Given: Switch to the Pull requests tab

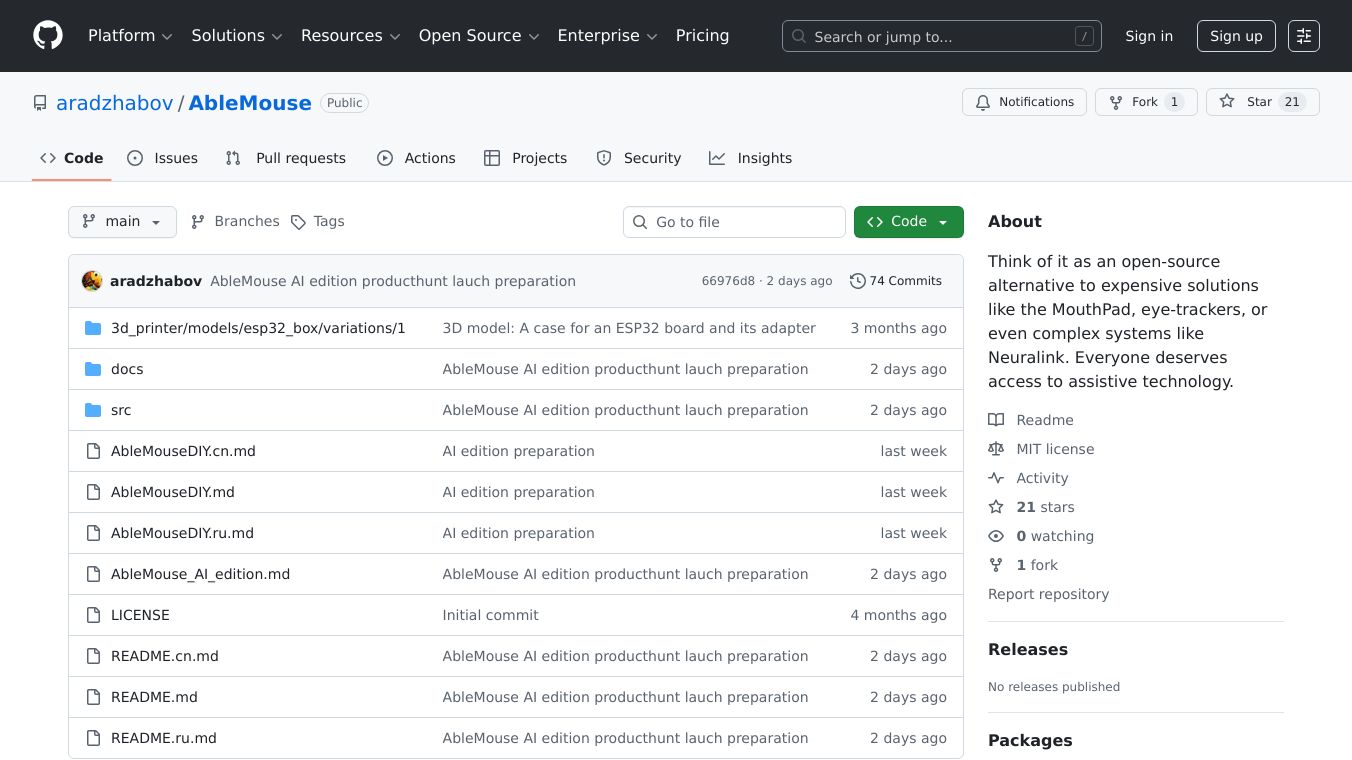Looking at the screenshot, I should pos(286,158).
